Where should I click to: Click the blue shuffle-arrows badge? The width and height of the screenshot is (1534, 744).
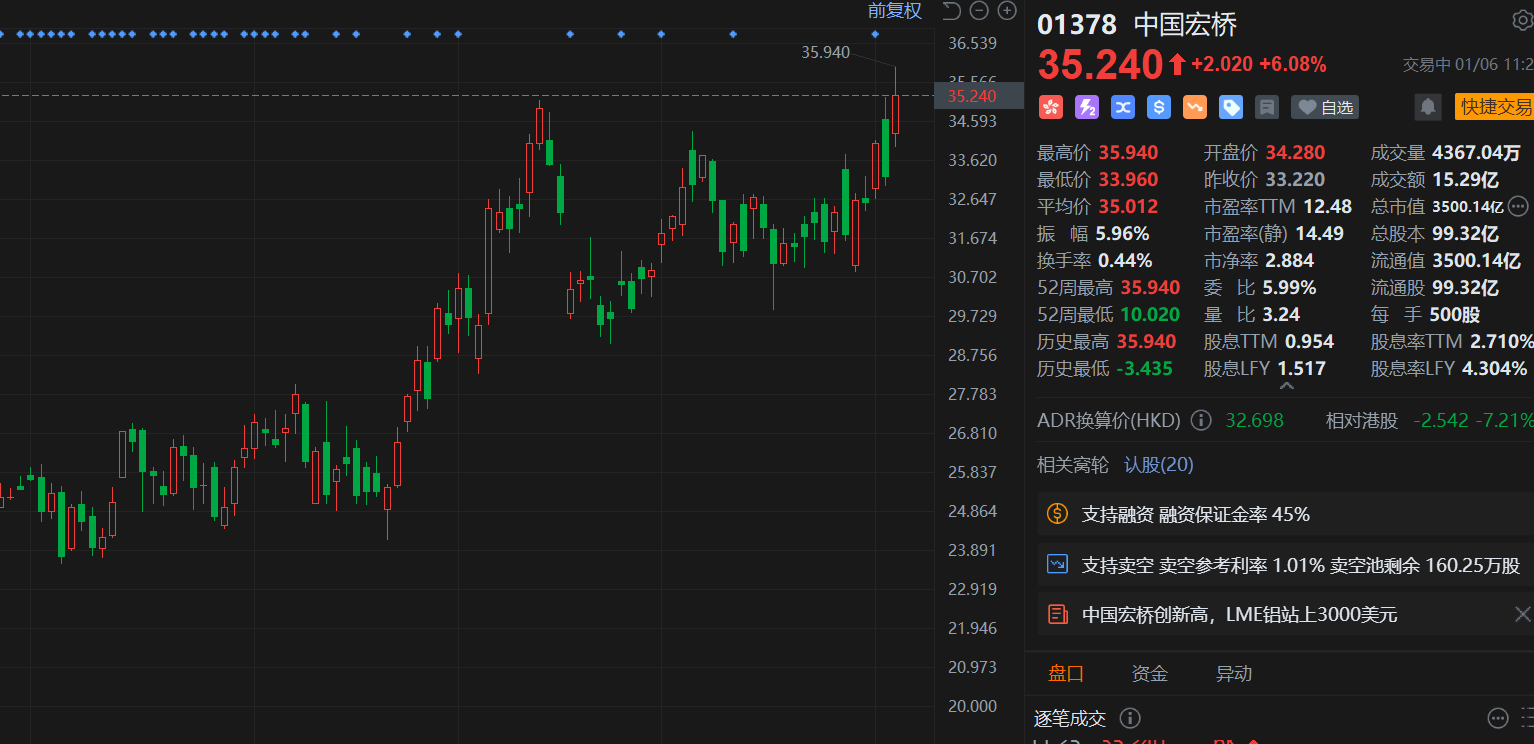[1122, 107]
